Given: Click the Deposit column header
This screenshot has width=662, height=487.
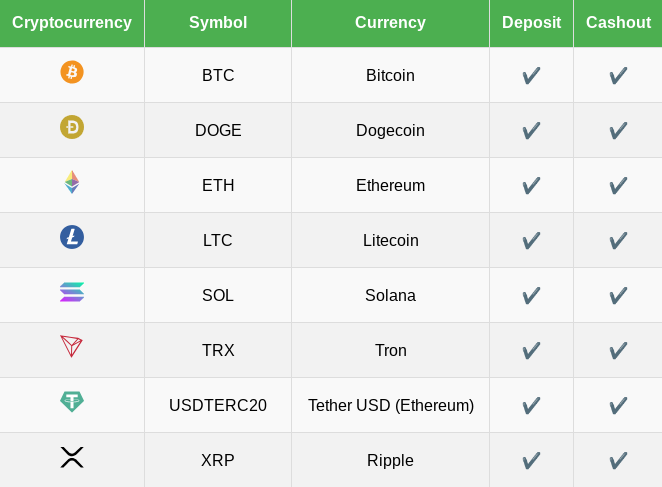Looking at the screenshot, I should click(531, 22).
